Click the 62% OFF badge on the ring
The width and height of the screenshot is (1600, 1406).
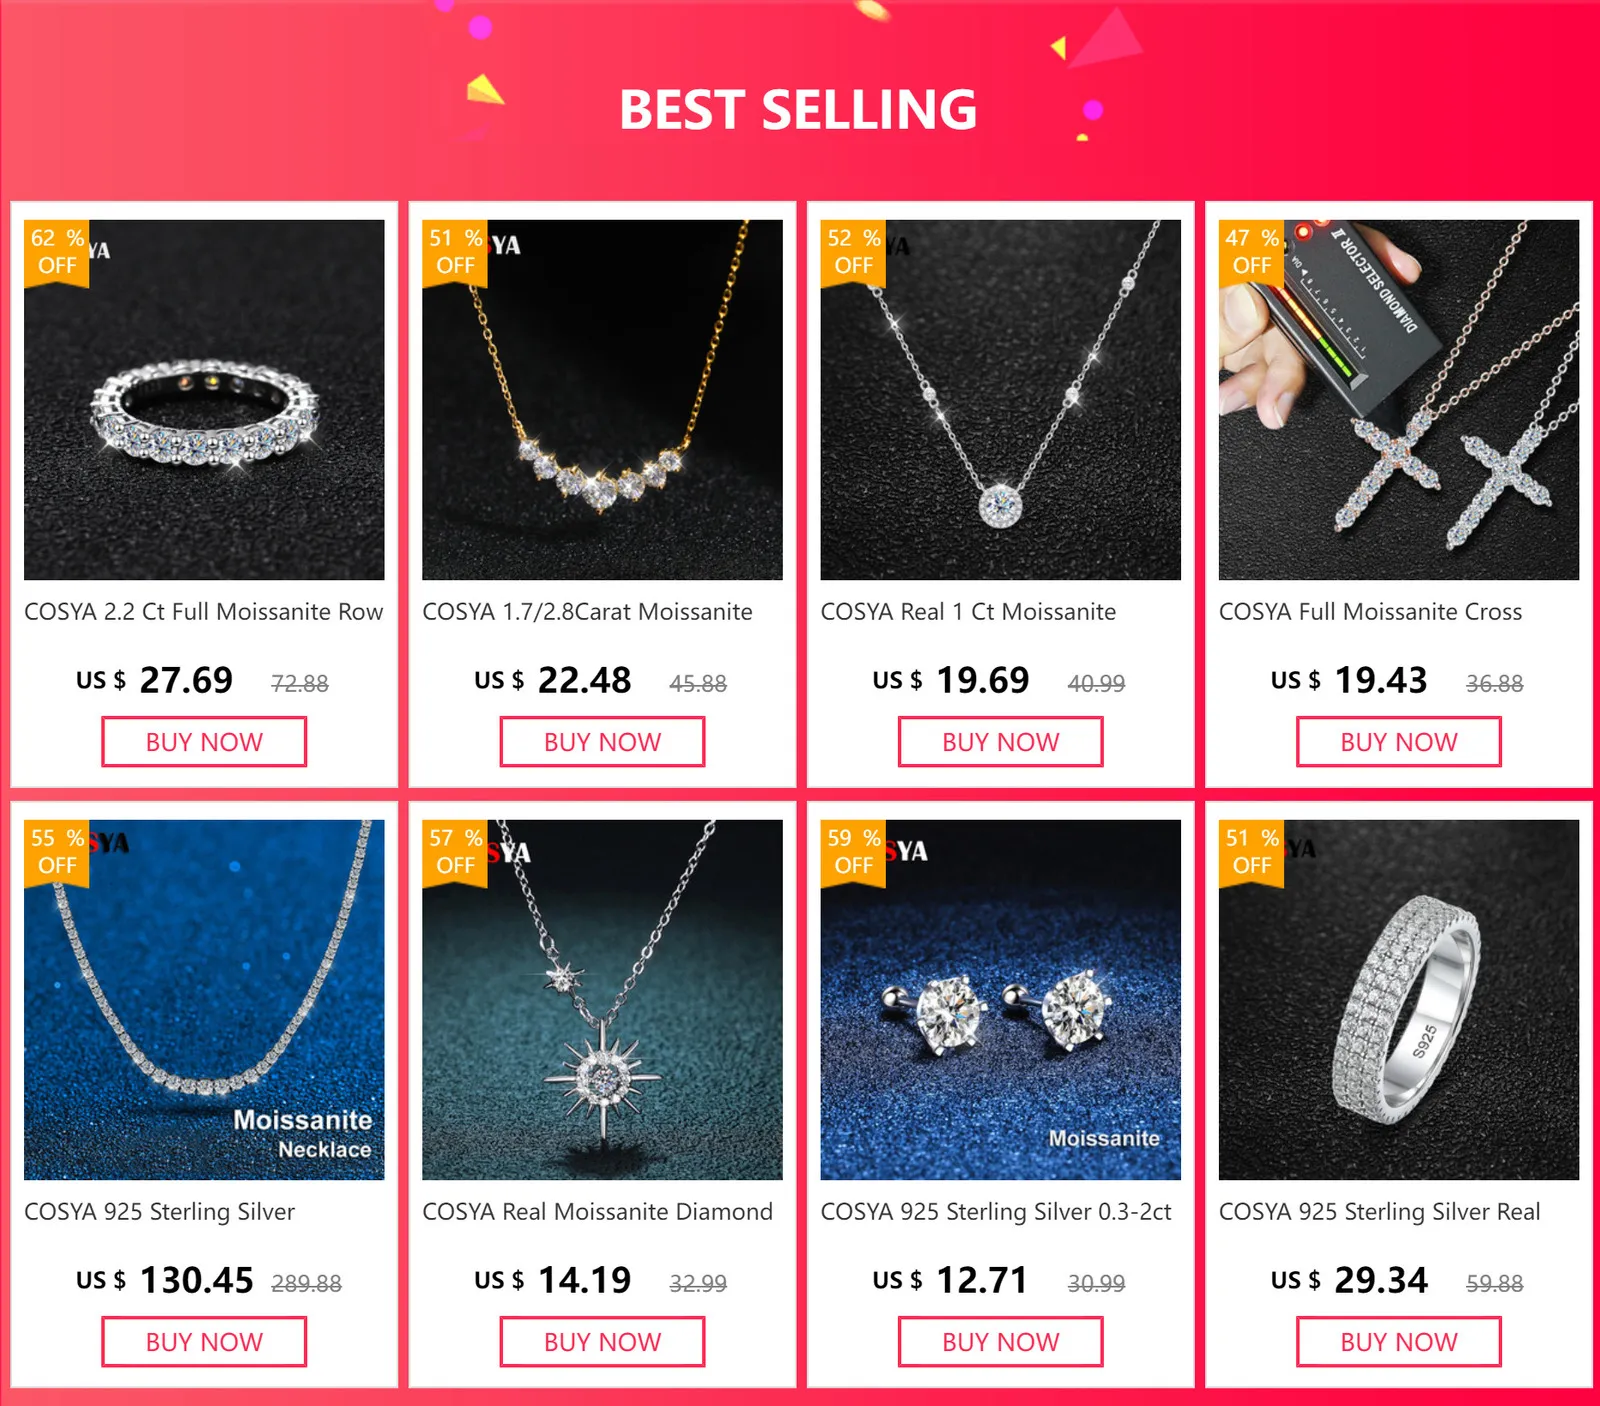[x=57, y=253]
